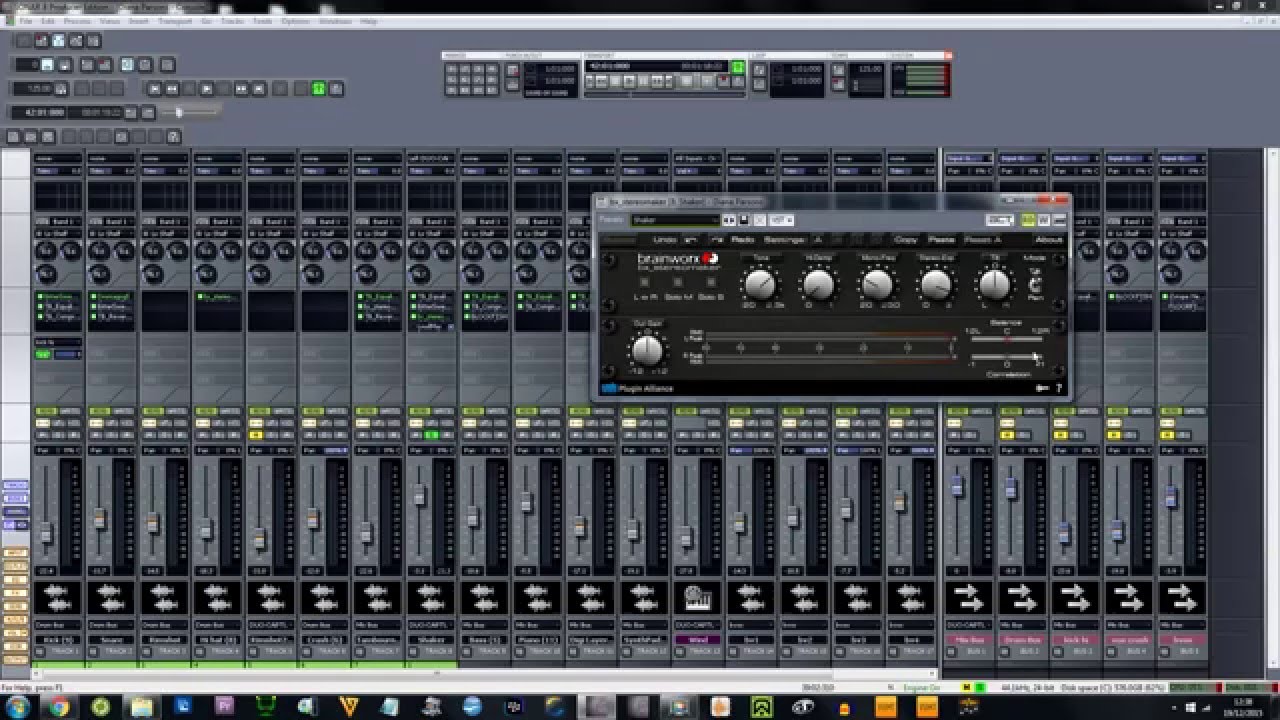Open the Process menu

[x=77, y=21]
